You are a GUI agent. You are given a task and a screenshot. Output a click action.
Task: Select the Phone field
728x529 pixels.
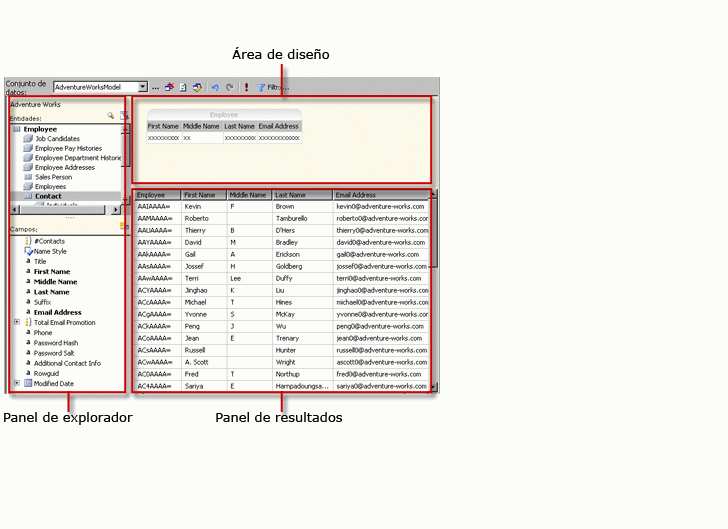pyautogui.click(x=43, y=333)
